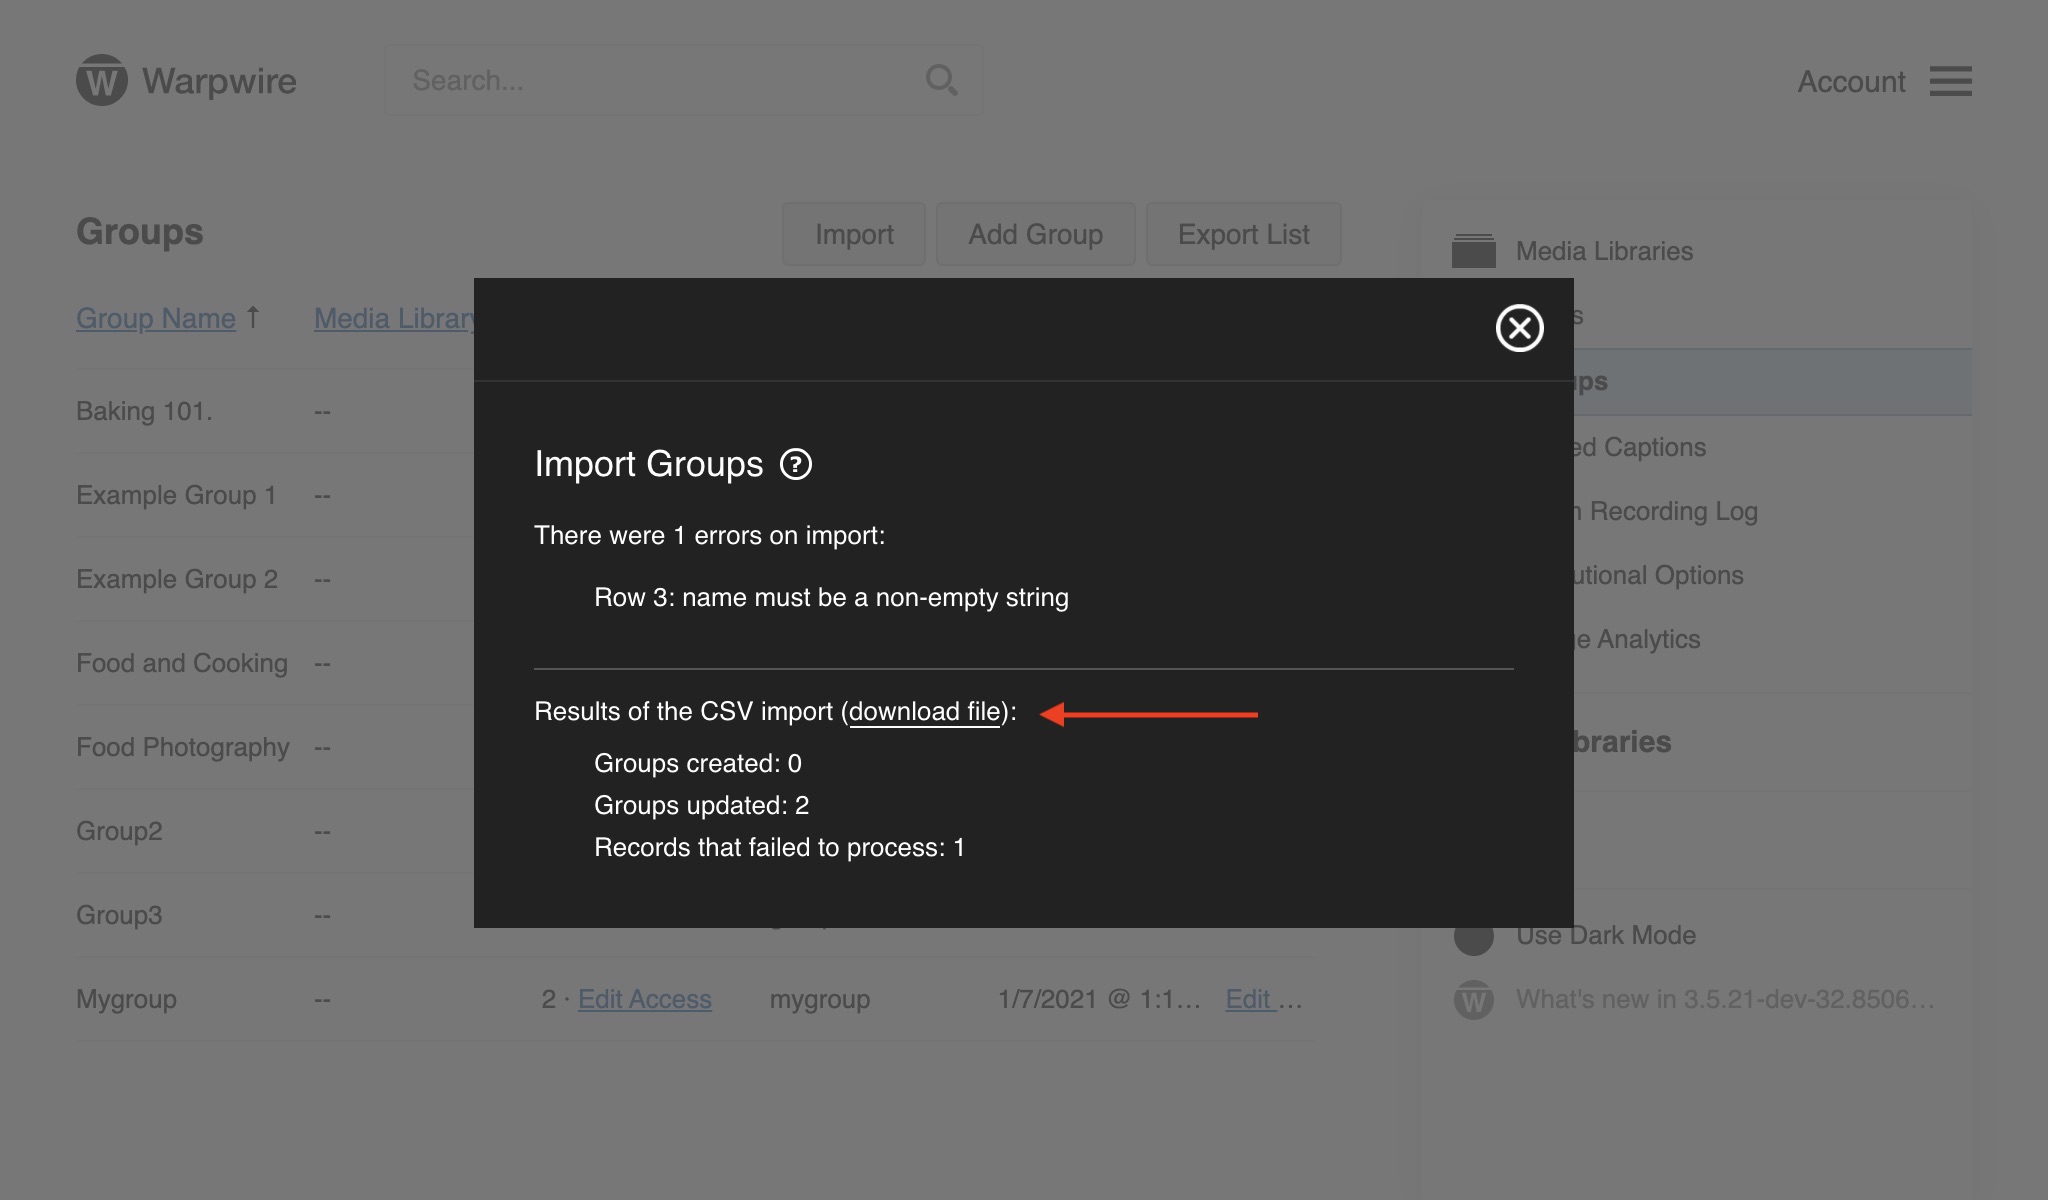Close the Import Groups dialog

coord(1519,328)
